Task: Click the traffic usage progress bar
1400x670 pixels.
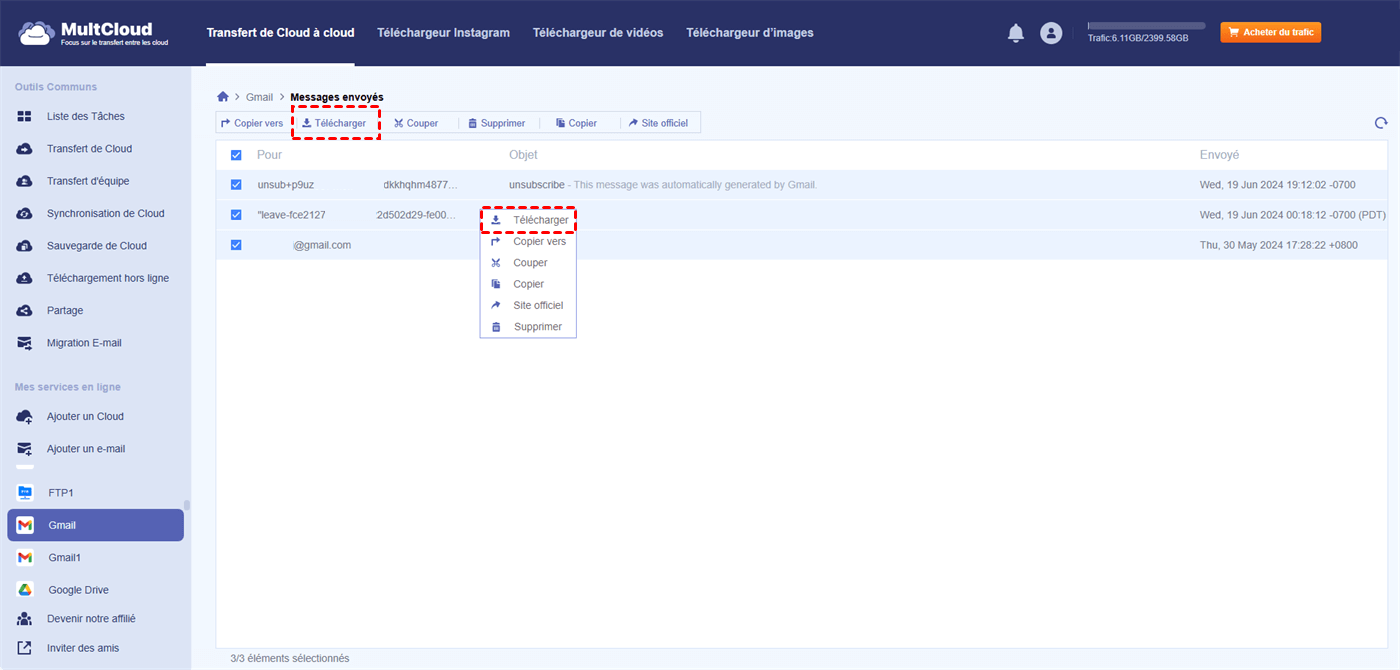Action: coord(1146,25)
